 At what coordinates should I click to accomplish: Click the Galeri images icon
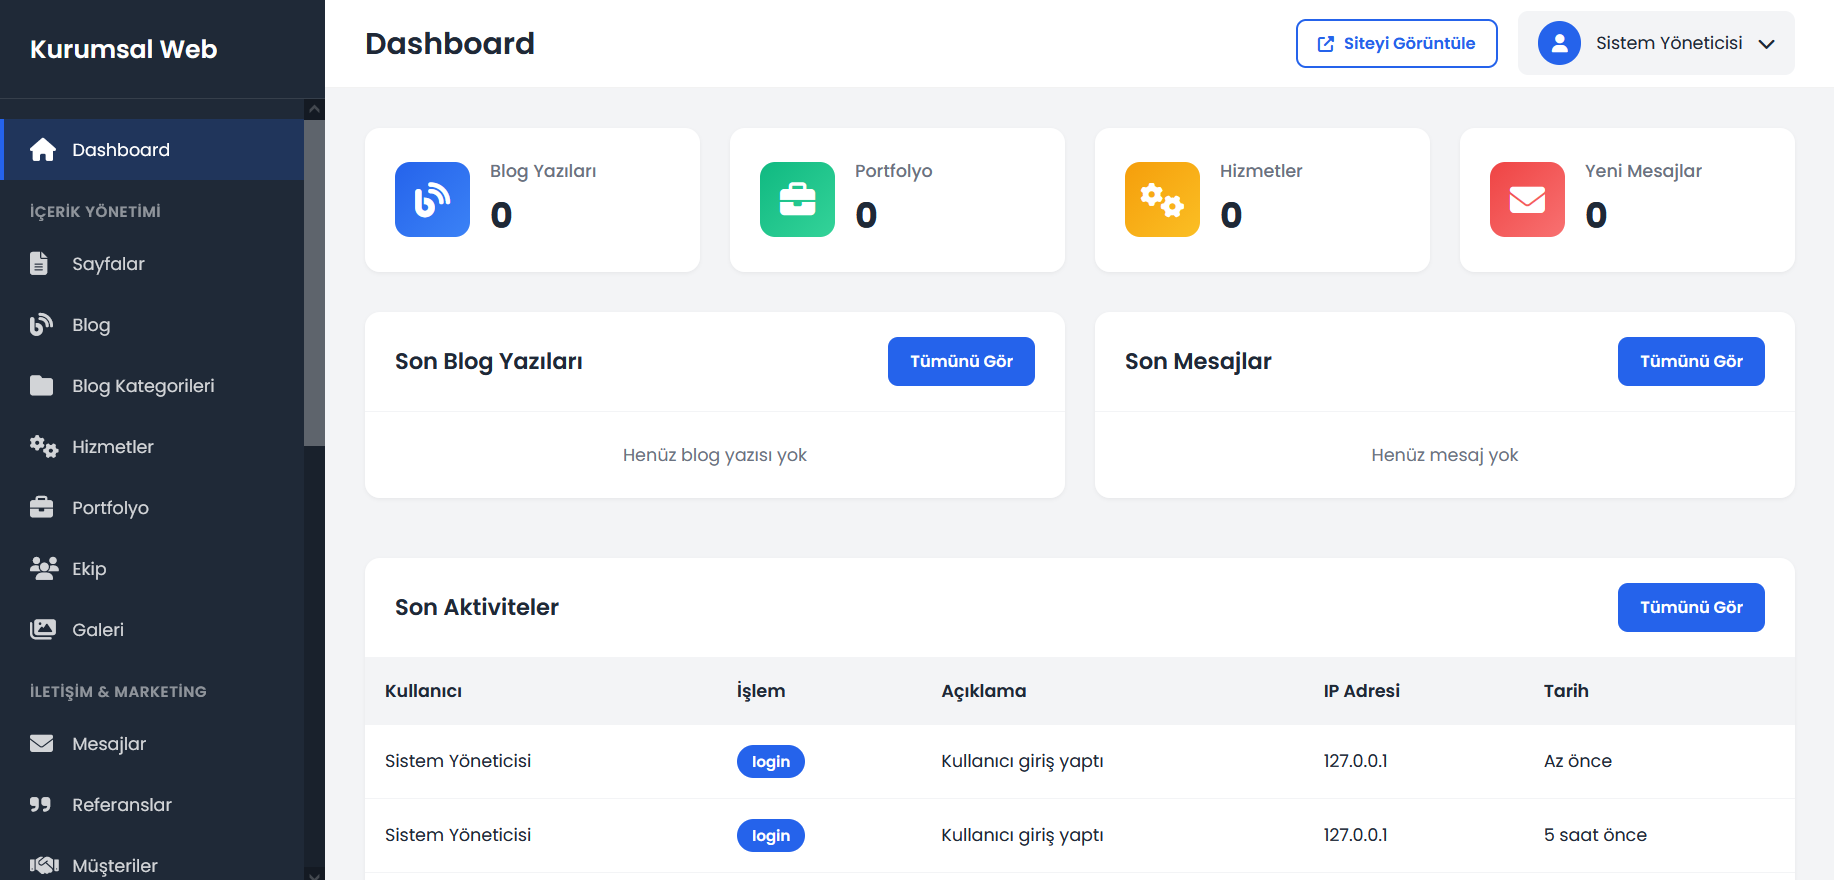click(43, 630)
